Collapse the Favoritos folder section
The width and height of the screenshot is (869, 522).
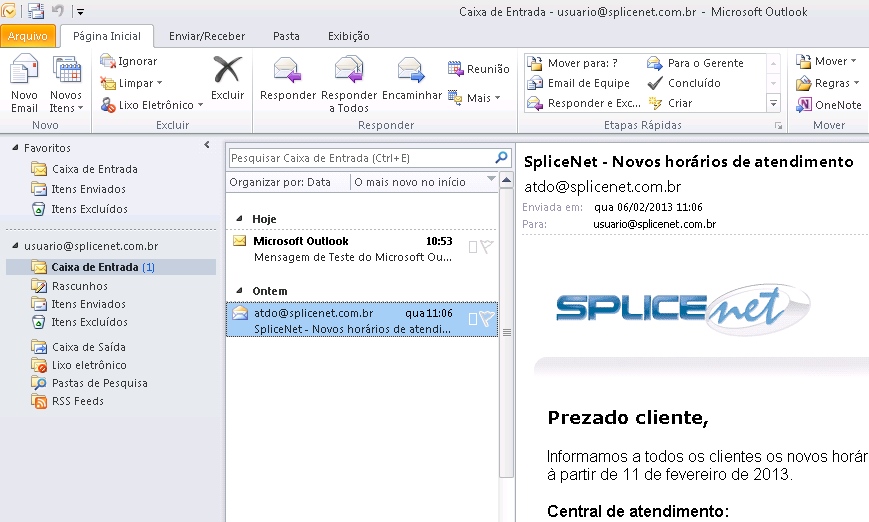pos(14,148)
